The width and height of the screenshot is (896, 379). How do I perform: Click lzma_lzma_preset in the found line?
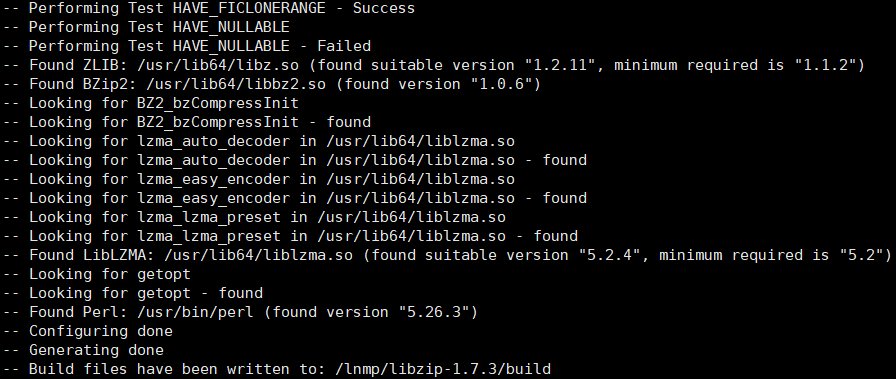209,236
